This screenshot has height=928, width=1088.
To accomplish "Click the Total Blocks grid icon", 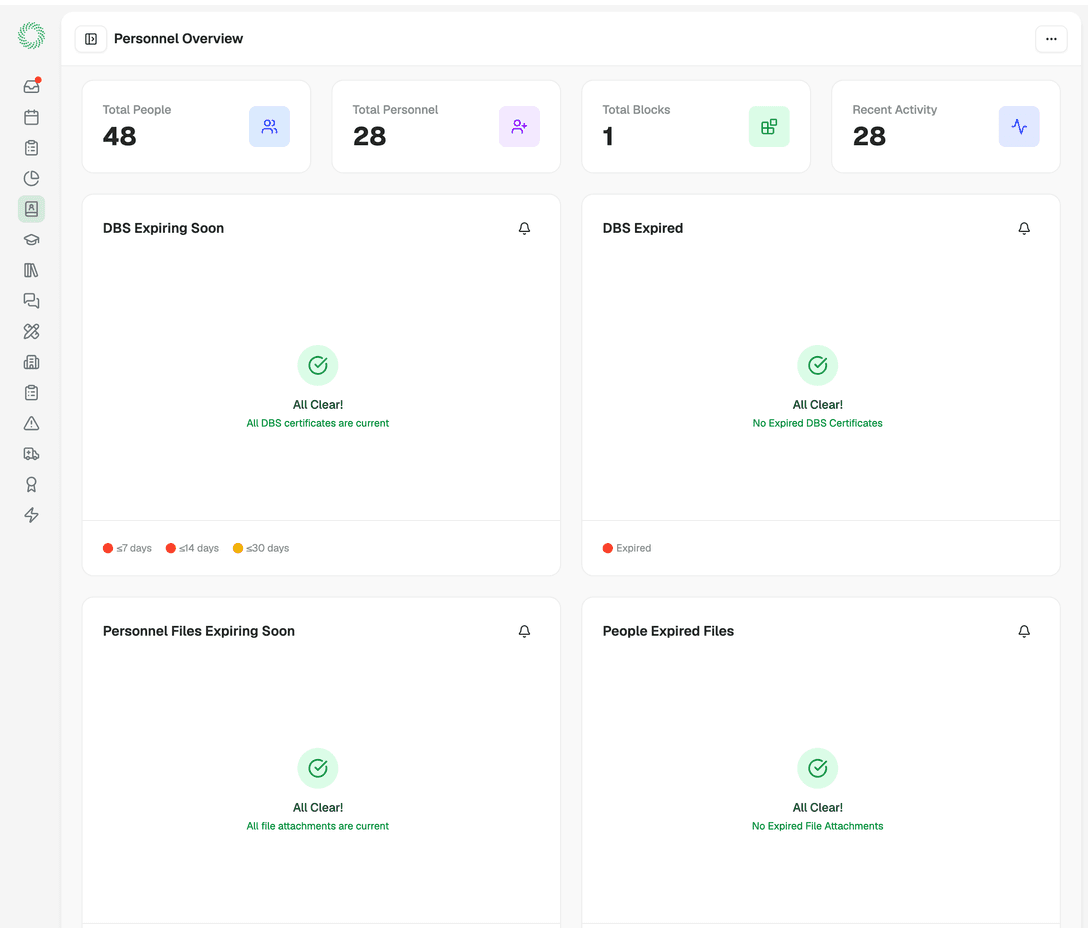I will (769, 126).
